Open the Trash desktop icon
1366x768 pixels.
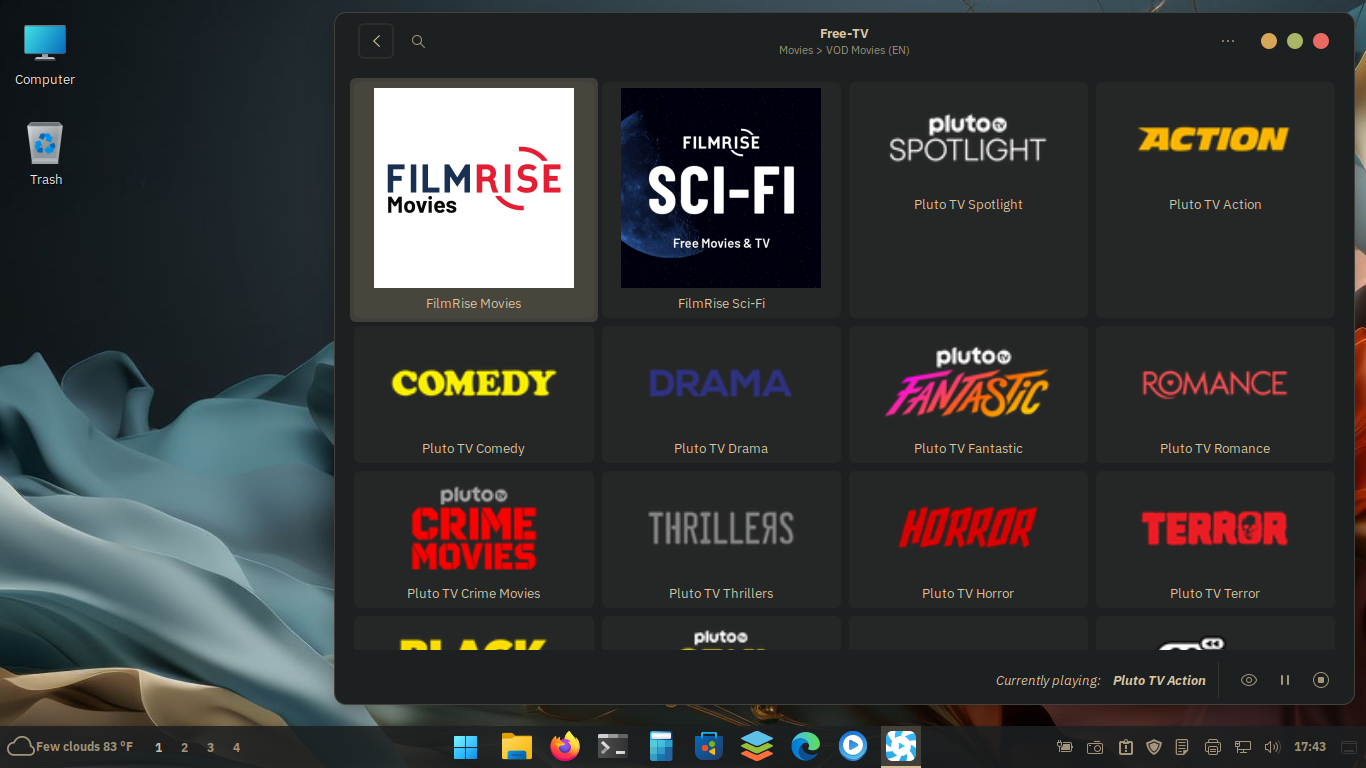[45, 154]
